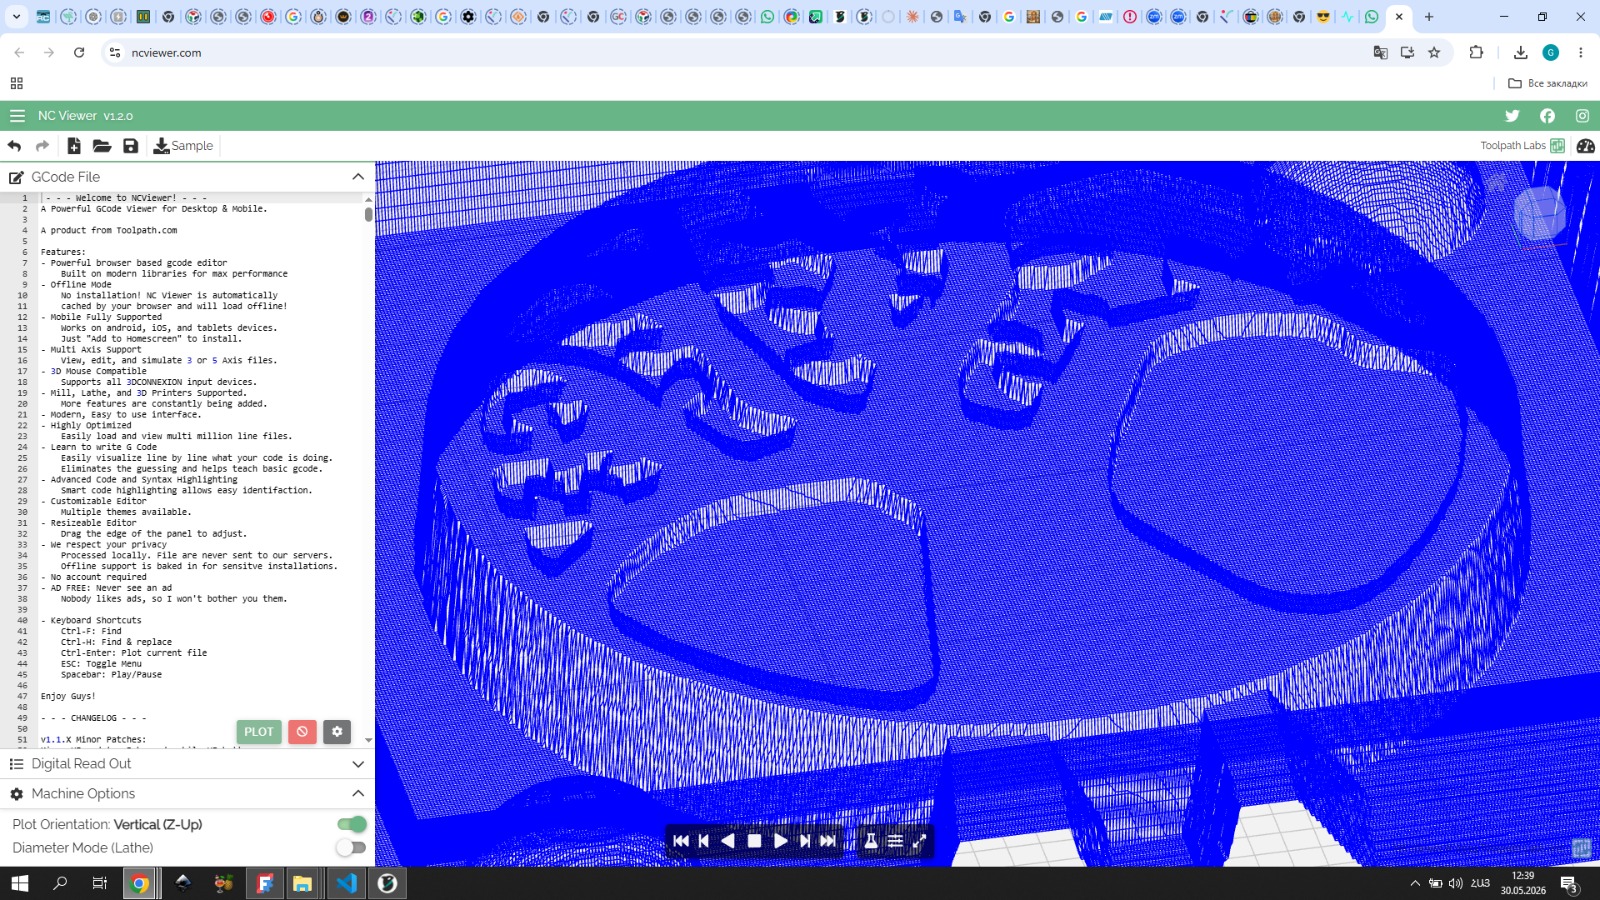Open plot settings gear button
The image size is (1600, 900).
coord(337,732)
